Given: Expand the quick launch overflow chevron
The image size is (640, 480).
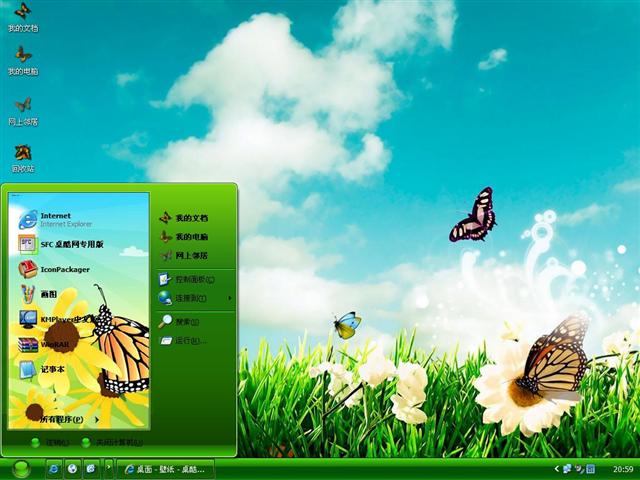Looking at the screenshot, I should point(109,467).
